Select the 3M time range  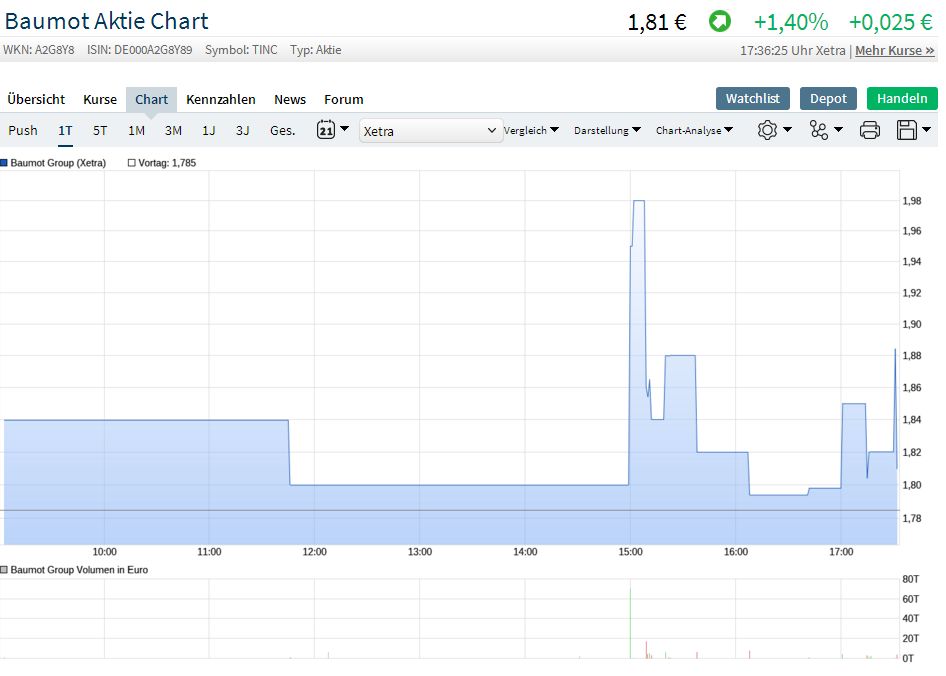[x=173, y=130]
